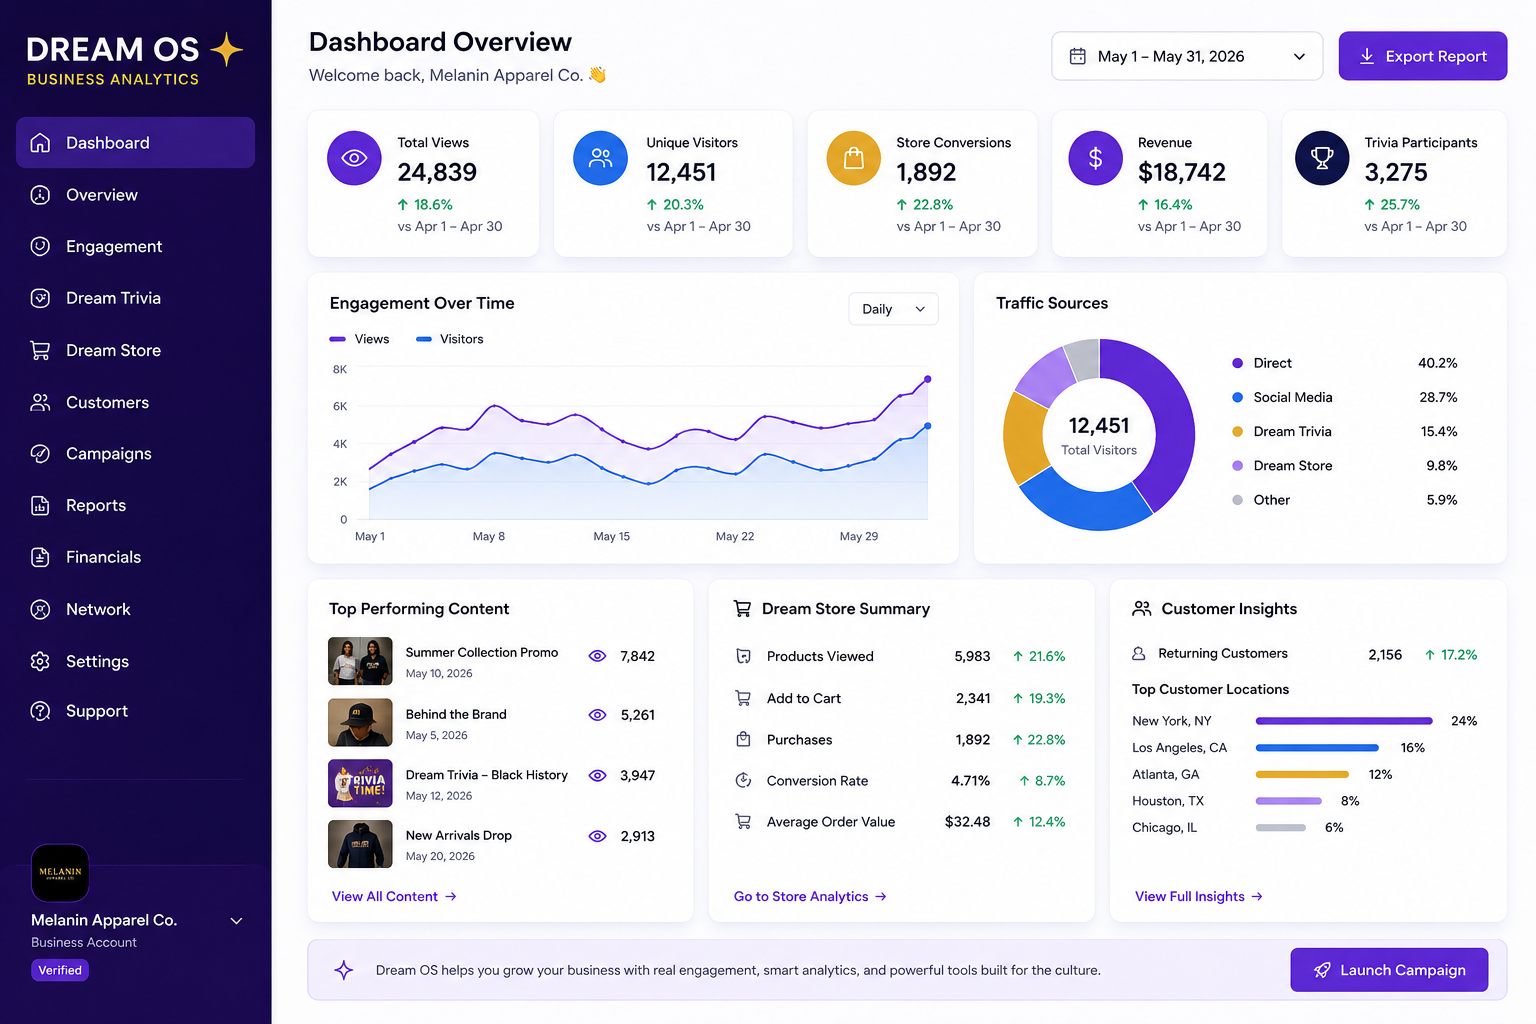Click the Dream Store cart icon in sidebar
Screen dimensions: 1536x1024
[40, 350]
